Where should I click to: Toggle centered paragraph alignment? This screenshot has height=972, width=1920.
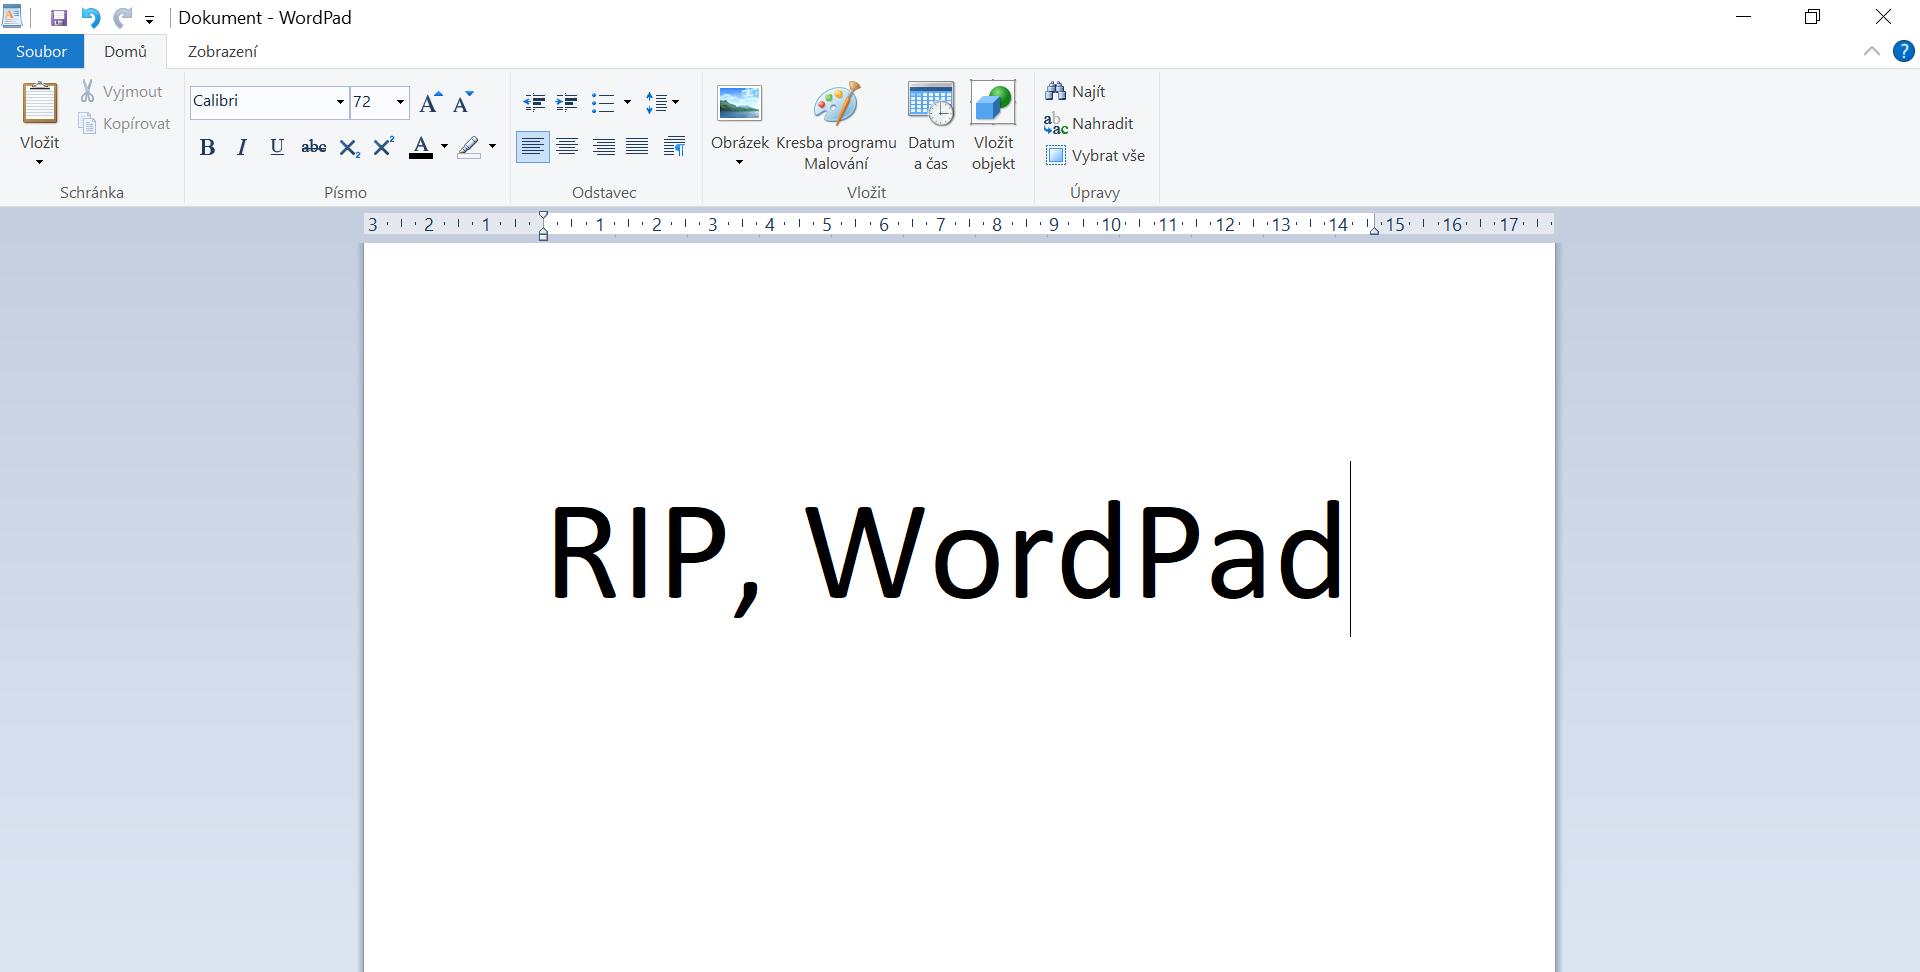point(567,146)
